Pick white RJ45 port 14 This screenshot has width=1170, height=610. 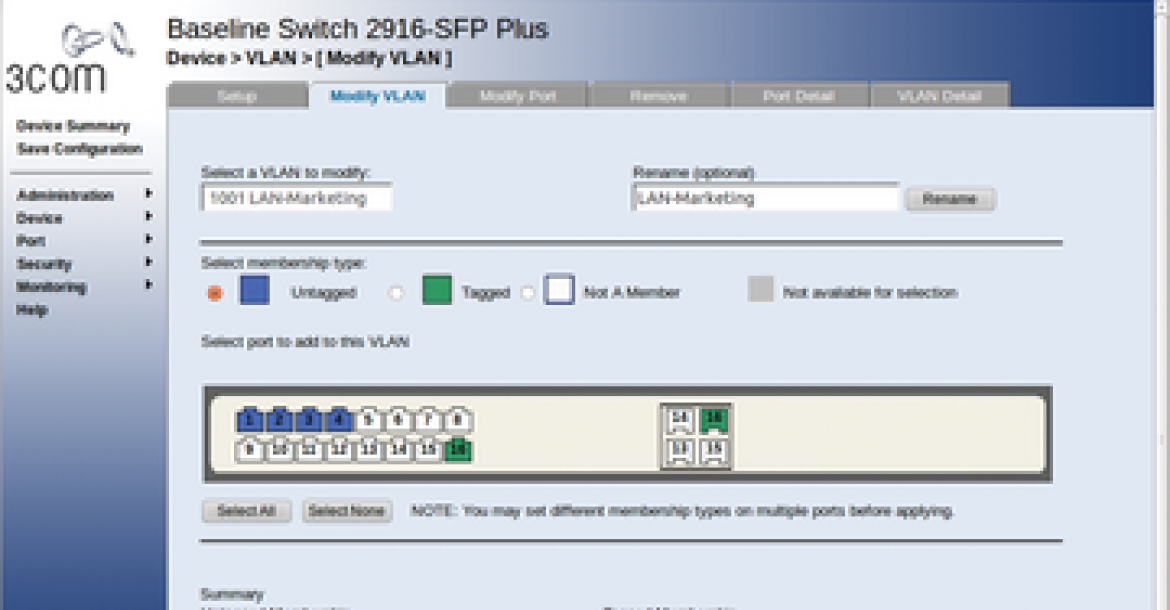point(398,450)
